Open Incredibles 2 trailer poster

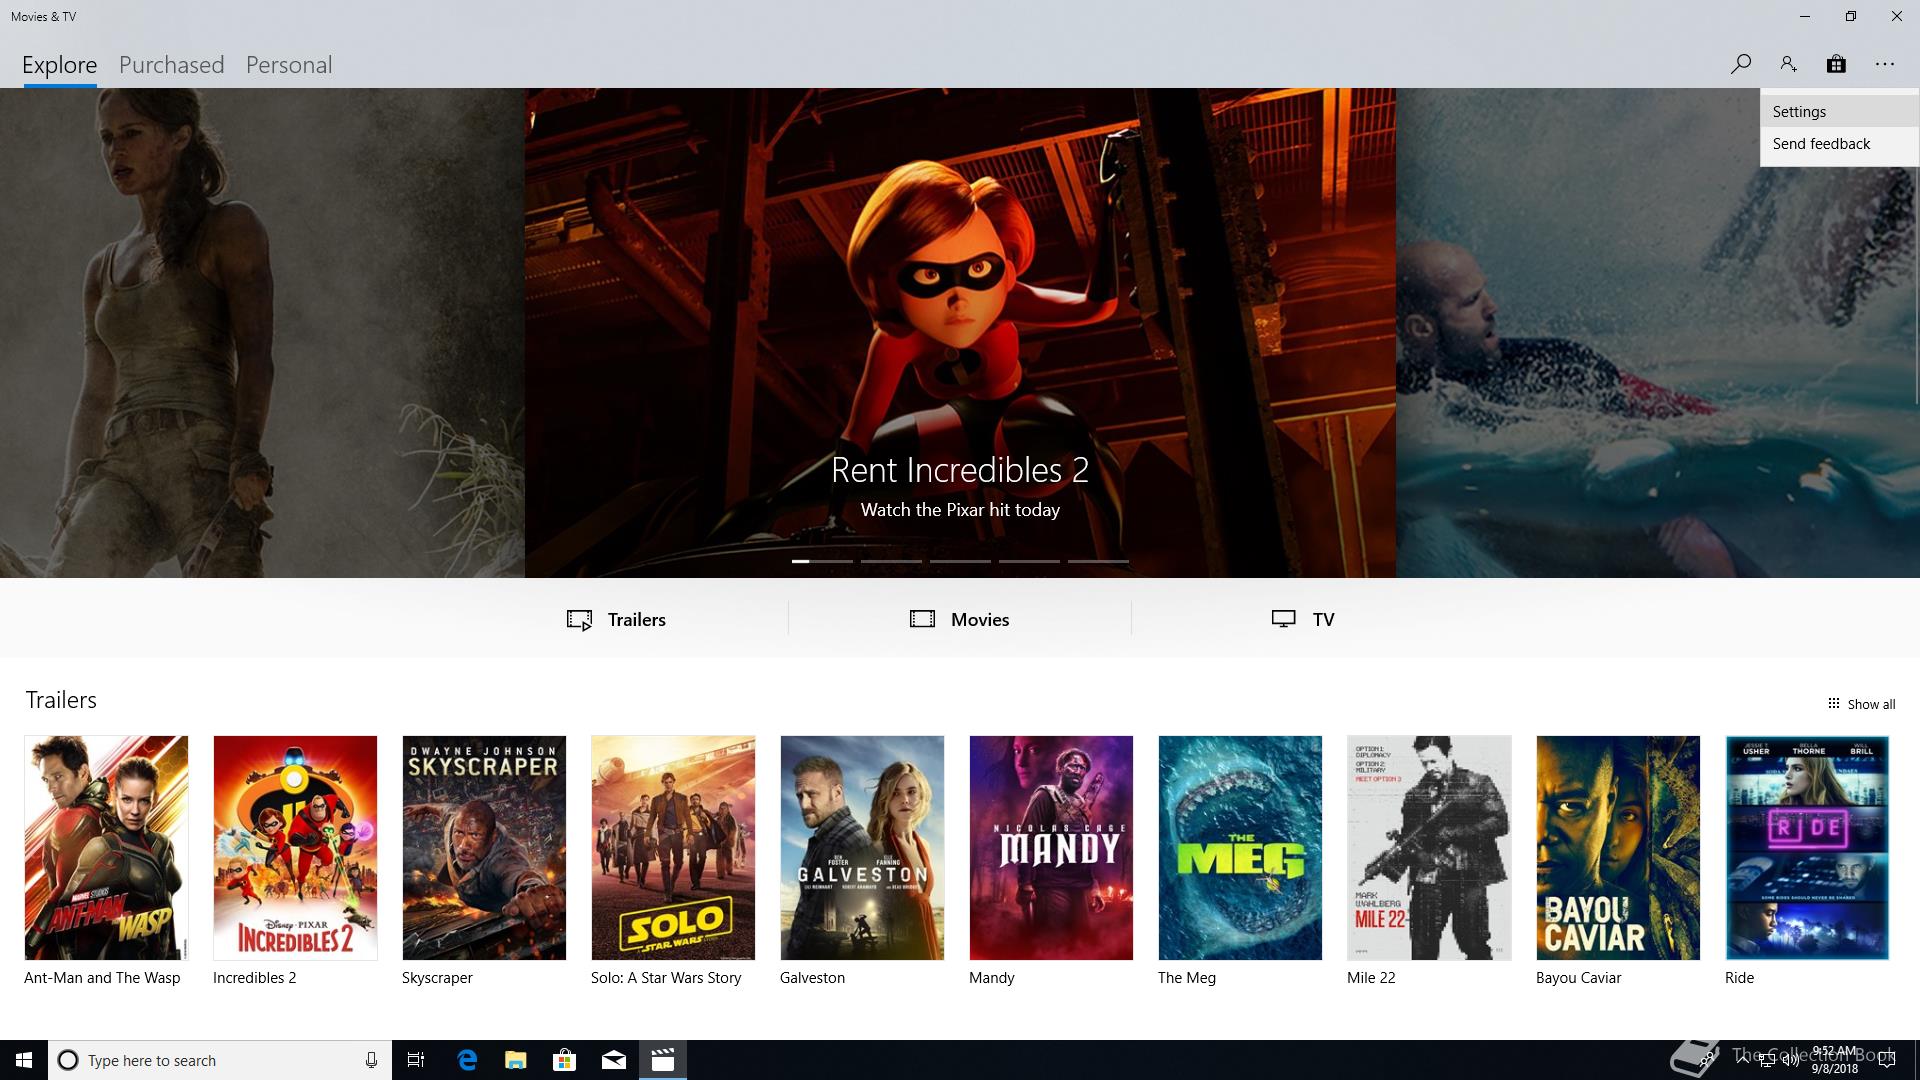(x=295, y=848)
